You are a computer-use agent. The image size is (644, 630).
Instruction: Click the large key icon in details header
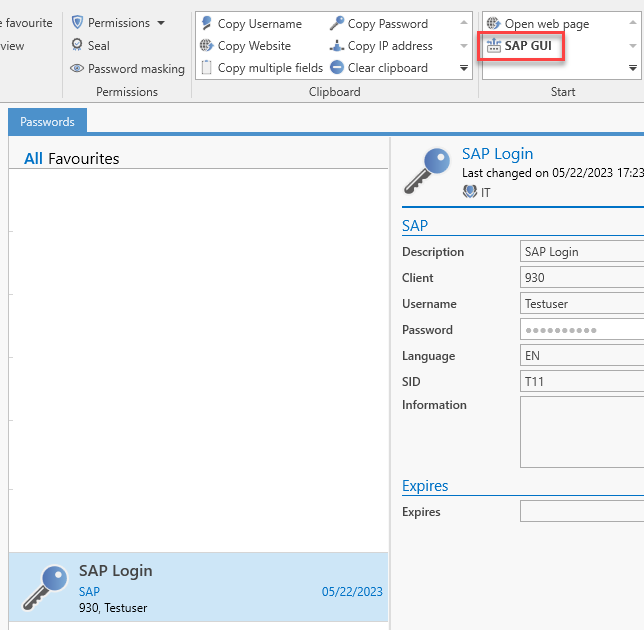pos(427,170)
